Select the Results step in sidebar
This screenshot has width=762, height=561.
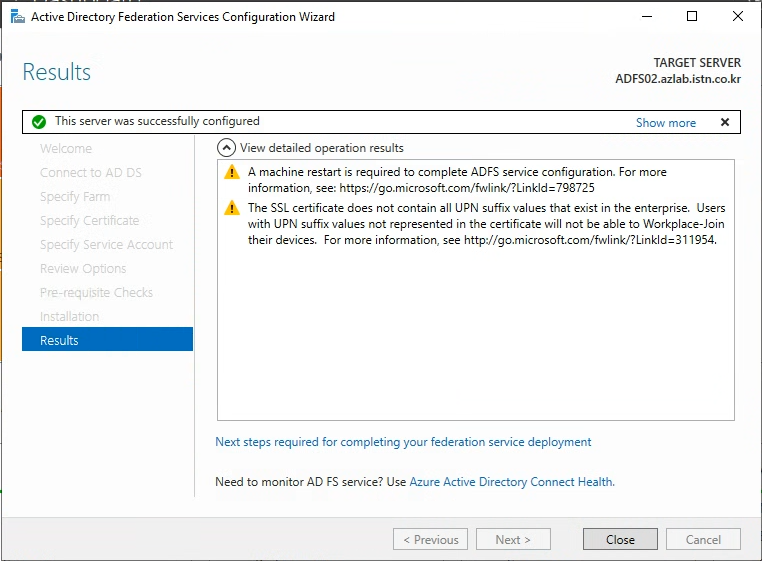[107, 339]
